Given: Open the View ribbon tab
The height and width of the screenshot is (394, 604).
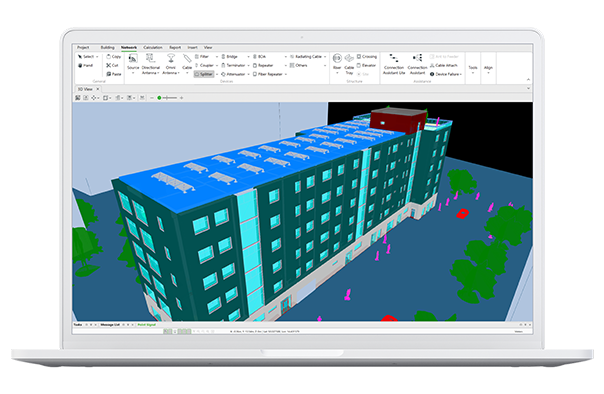Looking at the screenshot, I should pyautogui.click(x=208, y=47).
